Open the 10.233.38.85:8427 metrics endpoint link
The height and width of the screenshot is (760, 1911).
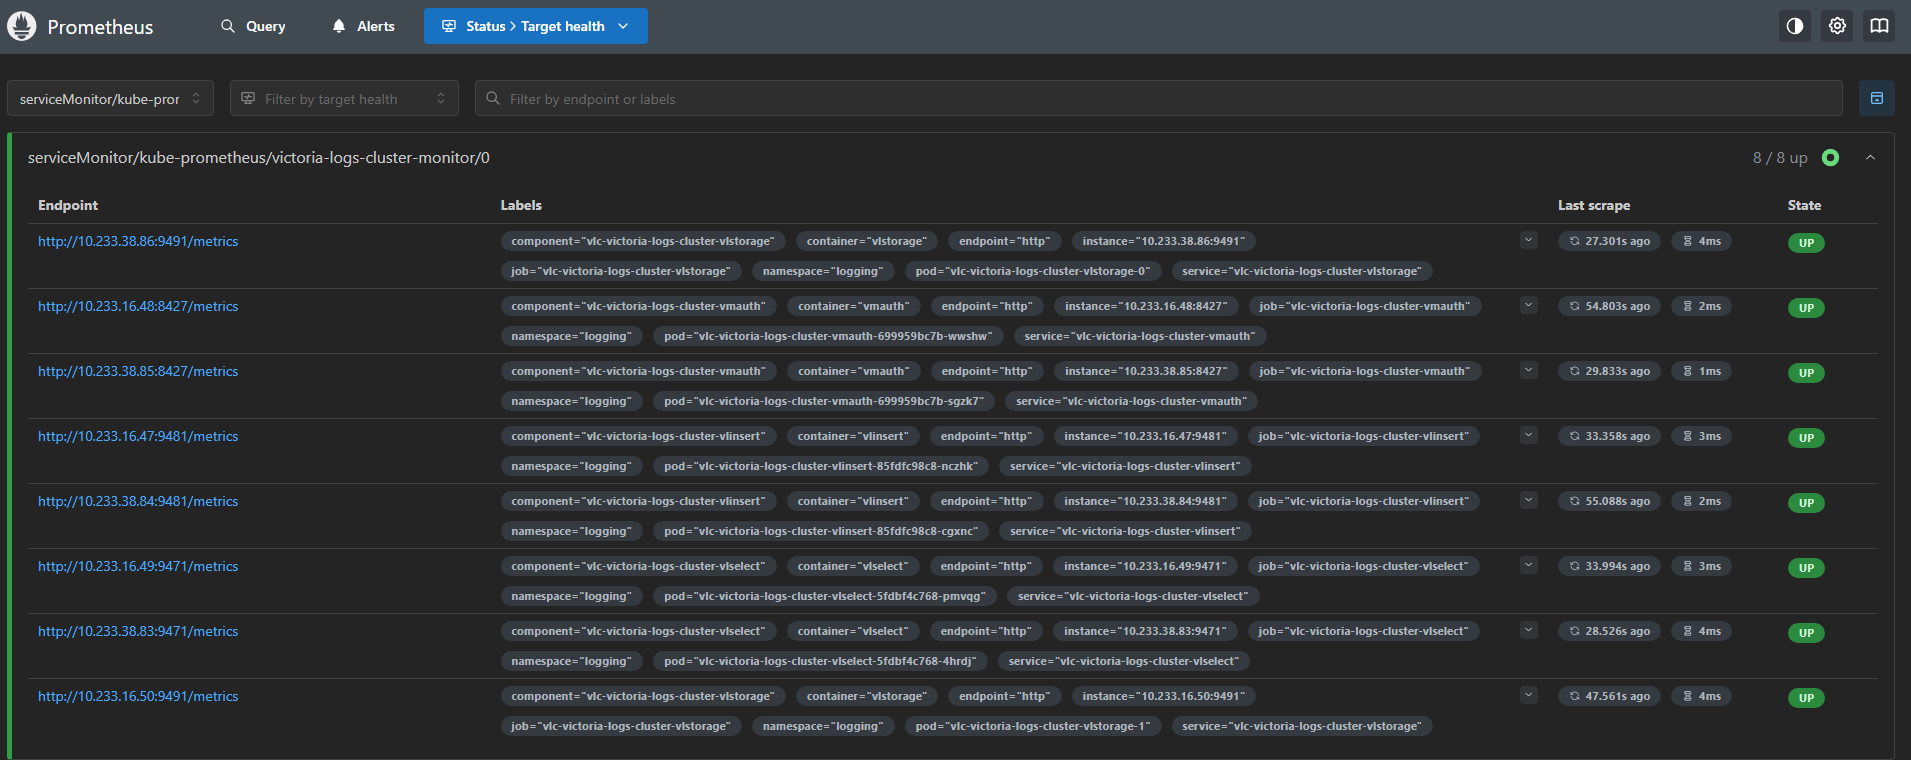click(x=138, y=371)
